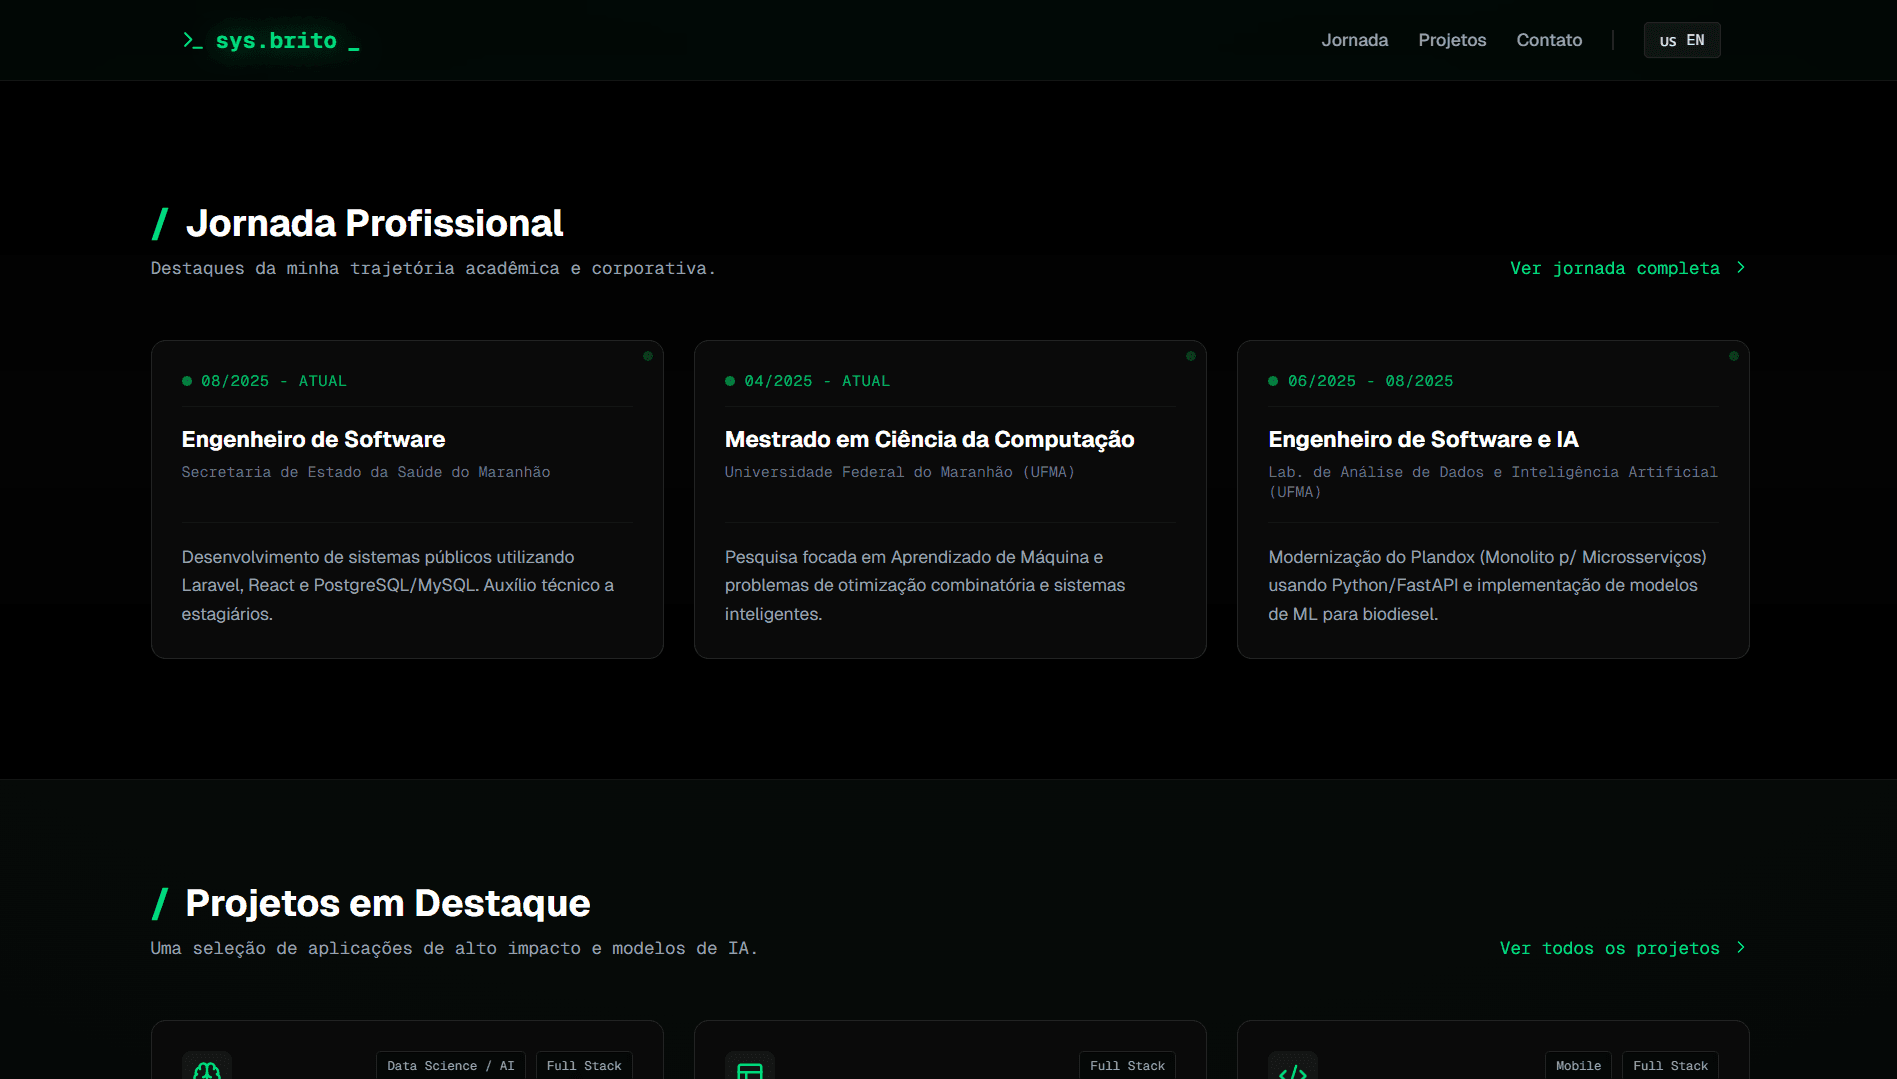Image resolution: width=1897 pixels, height=1079 pixels.
Task: Click the Destaques da minha trajetória subtitle
Action: [433, 268]
